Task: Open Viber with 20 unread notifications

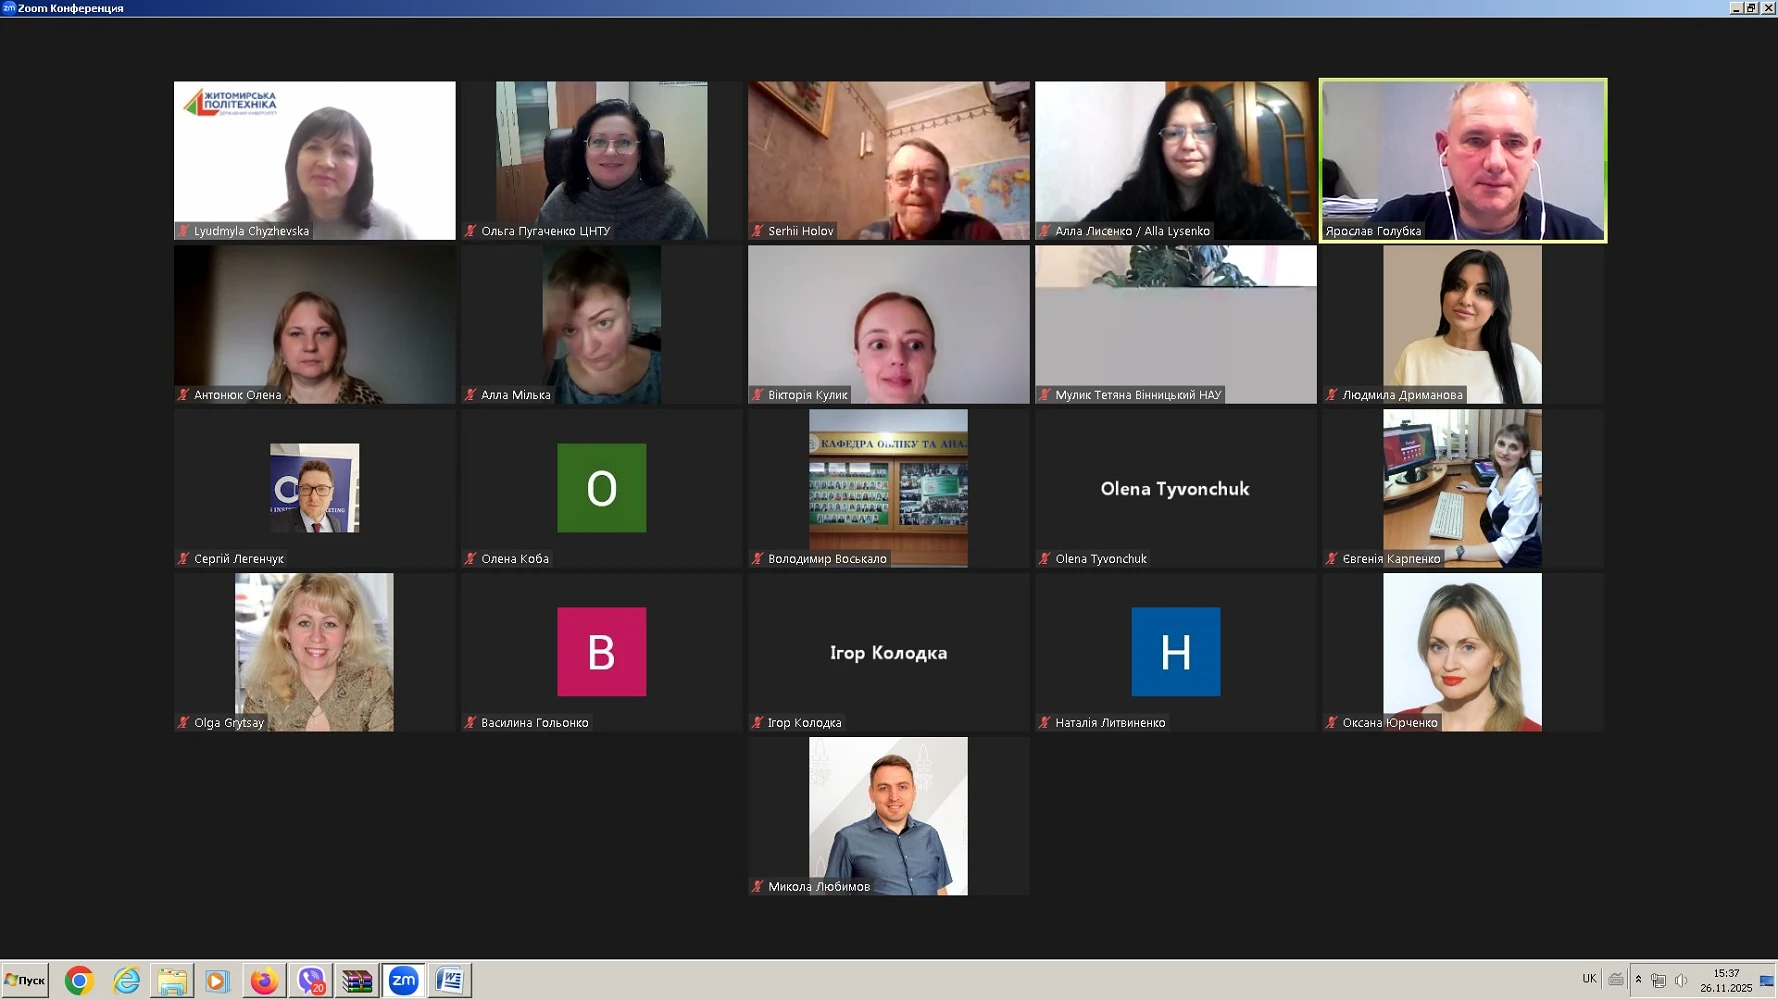Action: click(x=312, y=981)
